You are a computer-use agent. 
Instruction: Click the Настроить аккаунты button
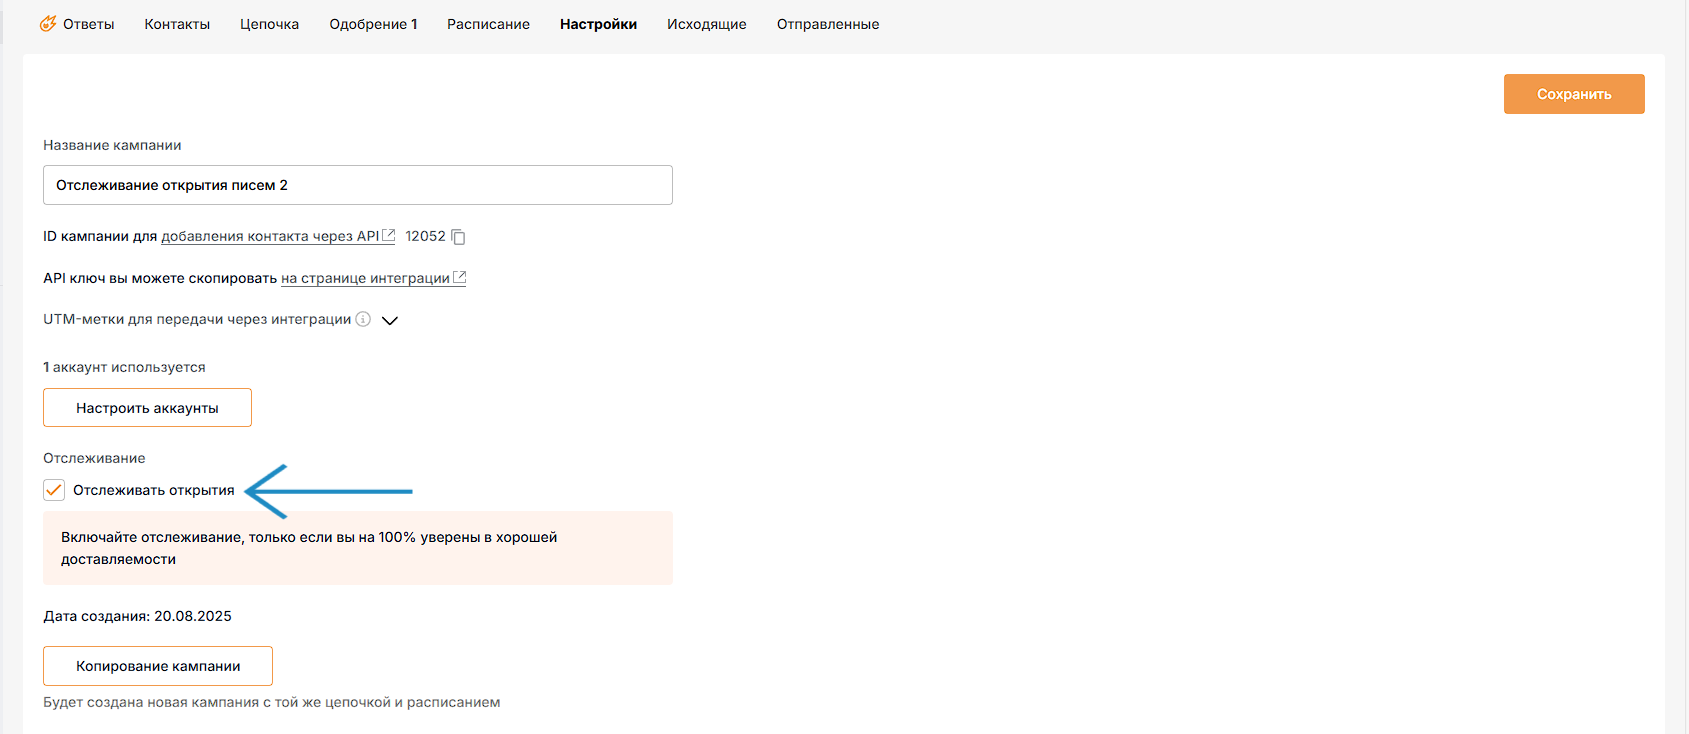click(x=147, y=408)
